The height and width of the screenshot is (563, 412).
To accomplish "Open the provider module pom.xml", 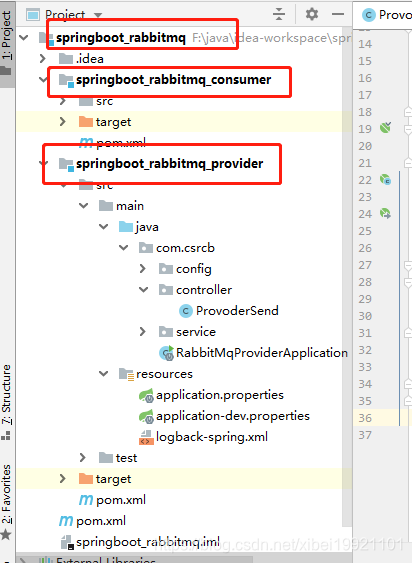I will click(121, 500).
